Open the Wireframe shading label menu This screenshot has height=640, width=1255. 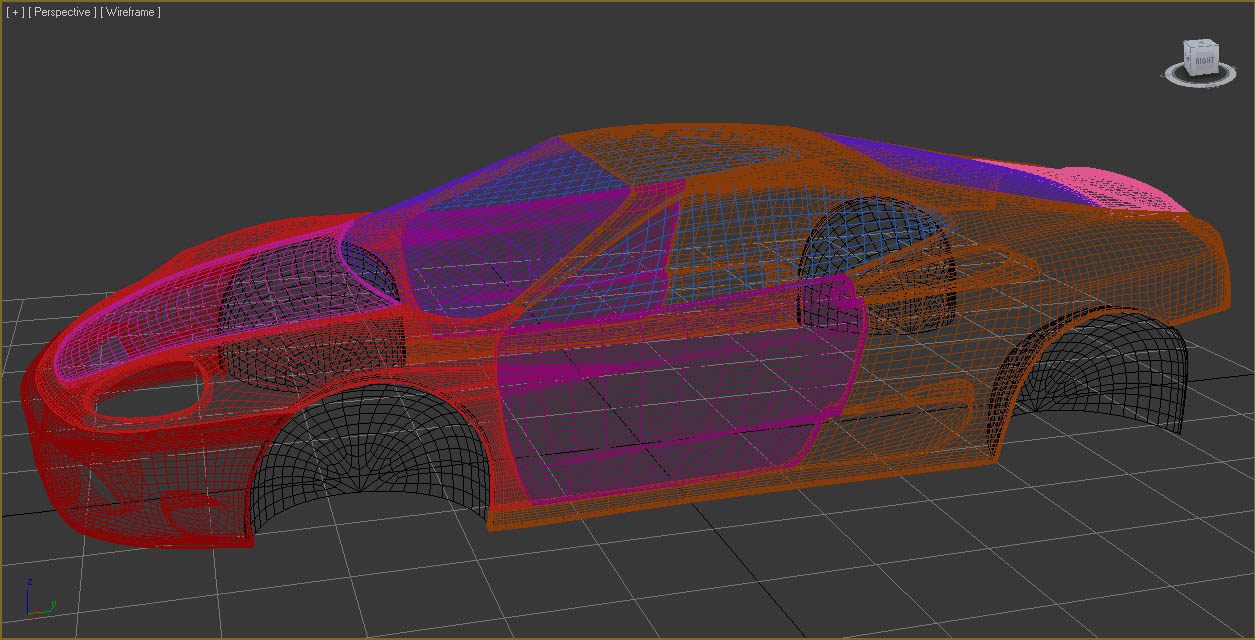pyautogui.click(x=130, y=12)
